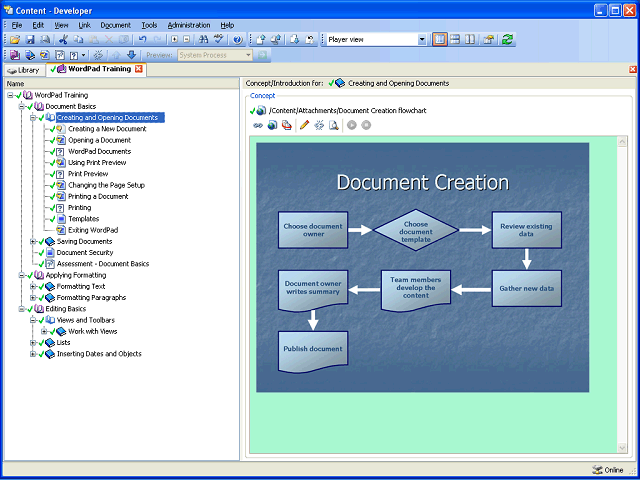This screenshot has height=480, width=640.
Task: Select the Using Print Preview topic
Action: click(96, 162)
